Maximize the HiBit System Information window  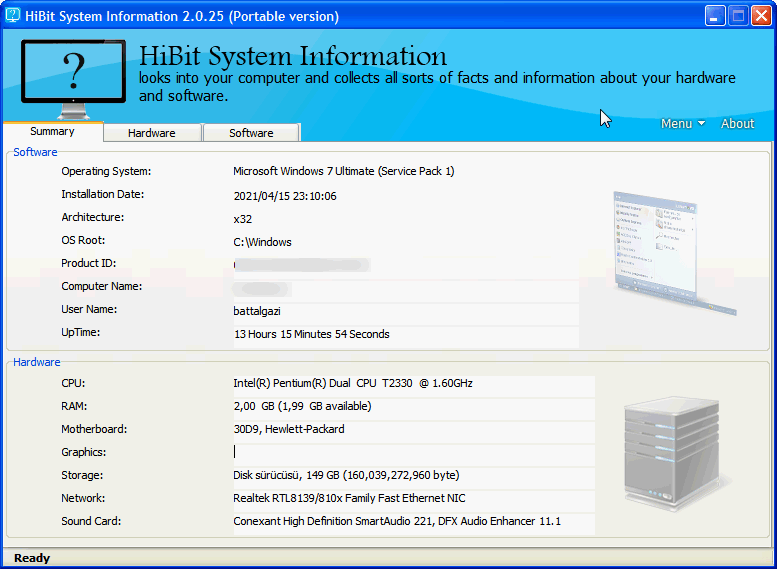pos(738,16)
